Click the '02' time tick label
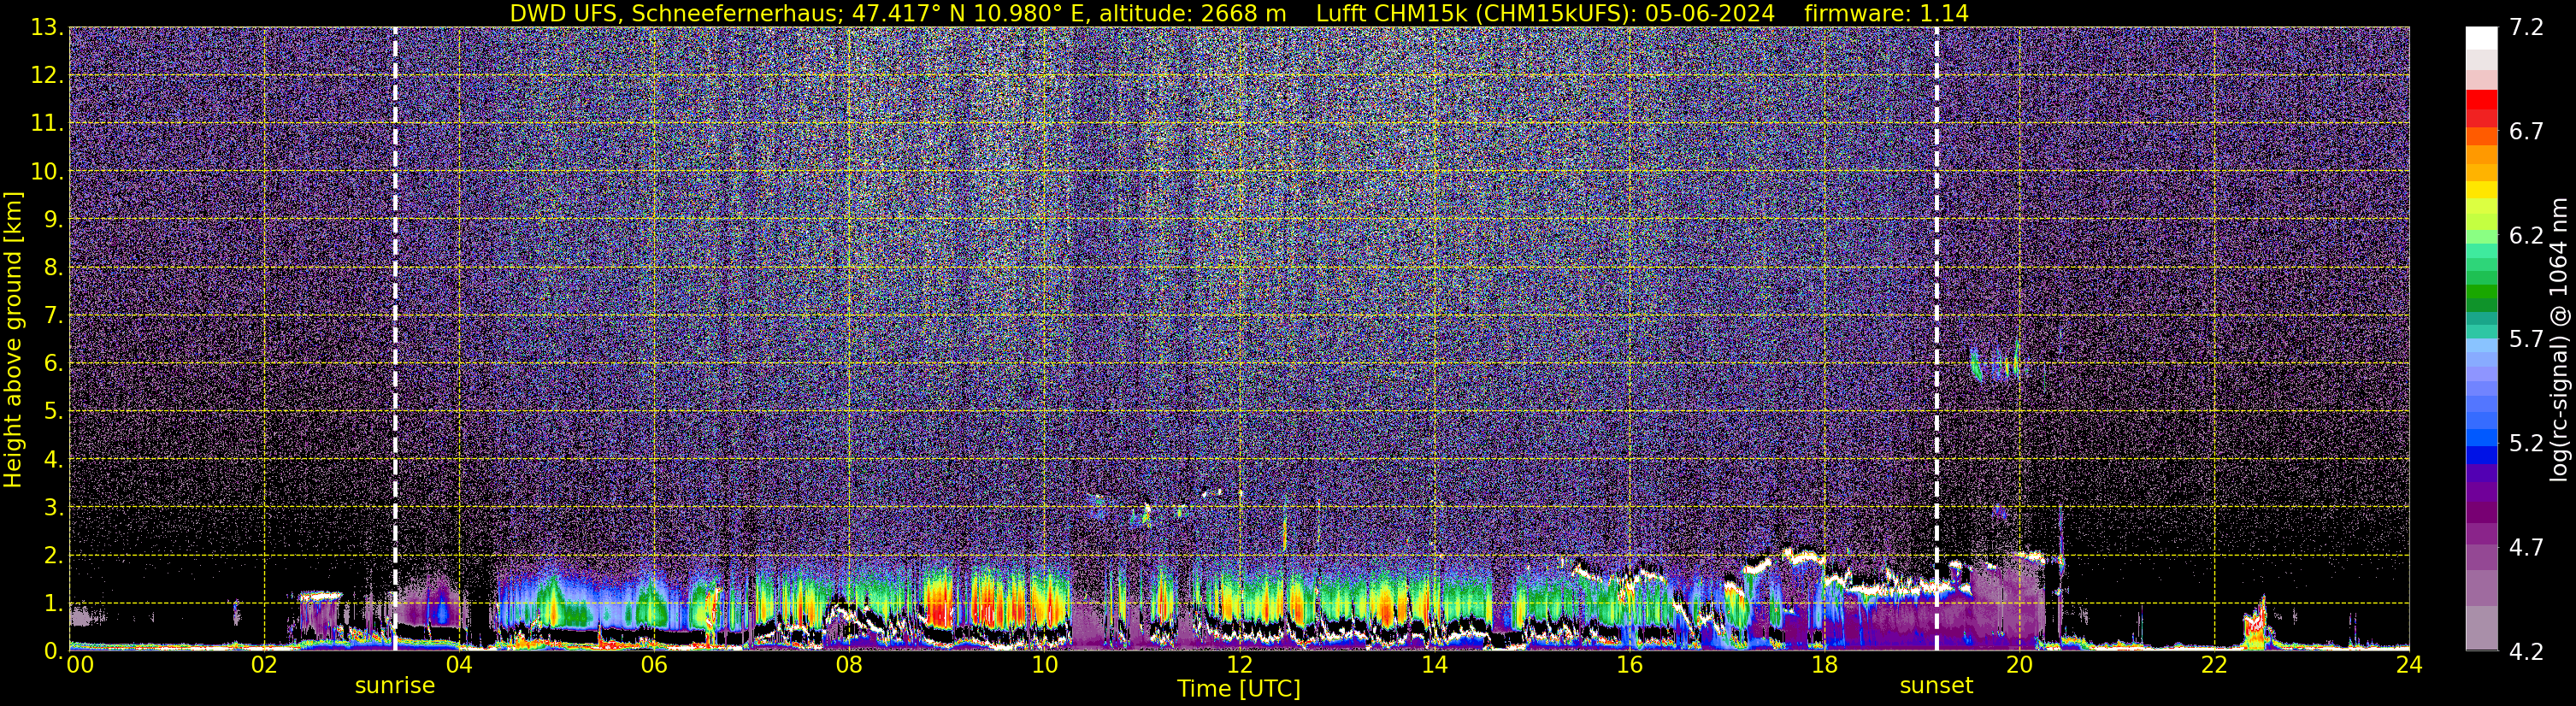The width and height of the screenshot is (2576, 706). pos(264,665)
